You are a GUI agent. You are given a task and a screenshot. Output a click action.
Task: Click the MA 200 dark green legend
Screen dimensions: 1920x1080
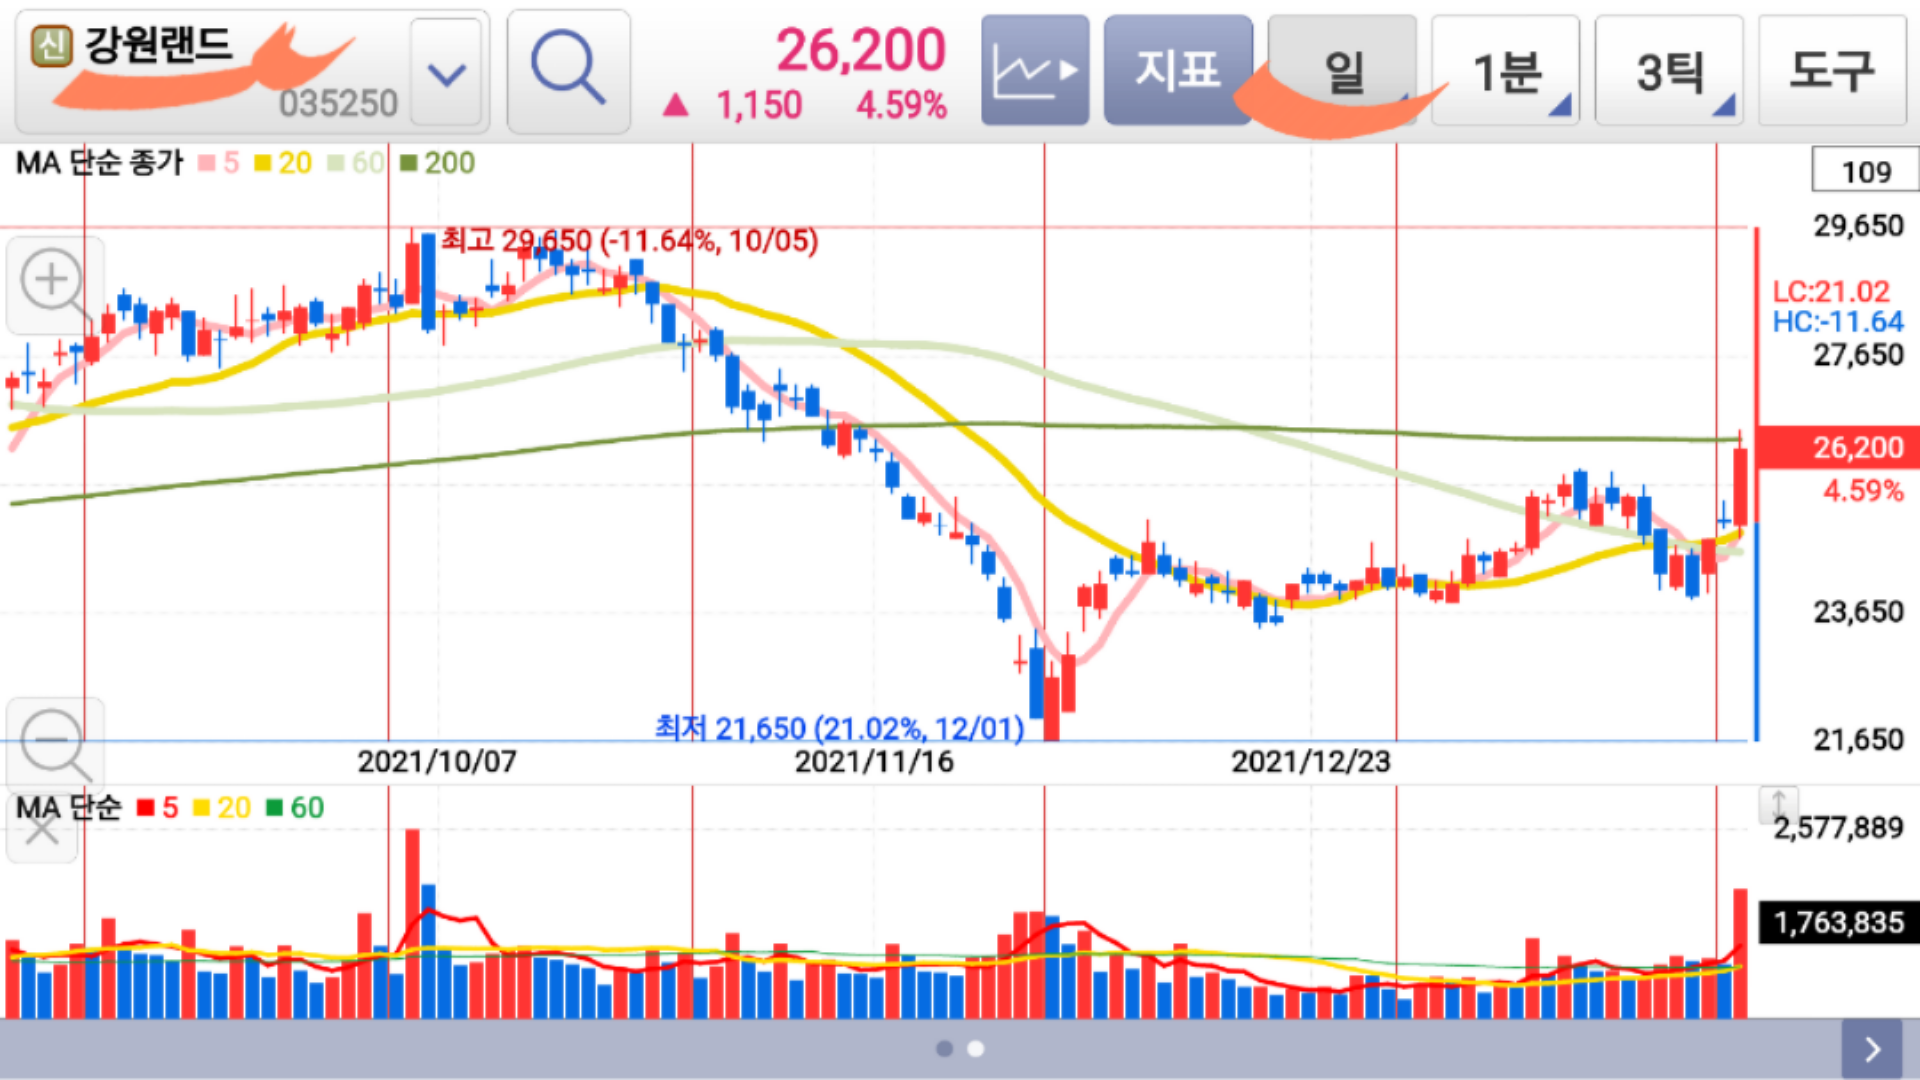(437, 163)
